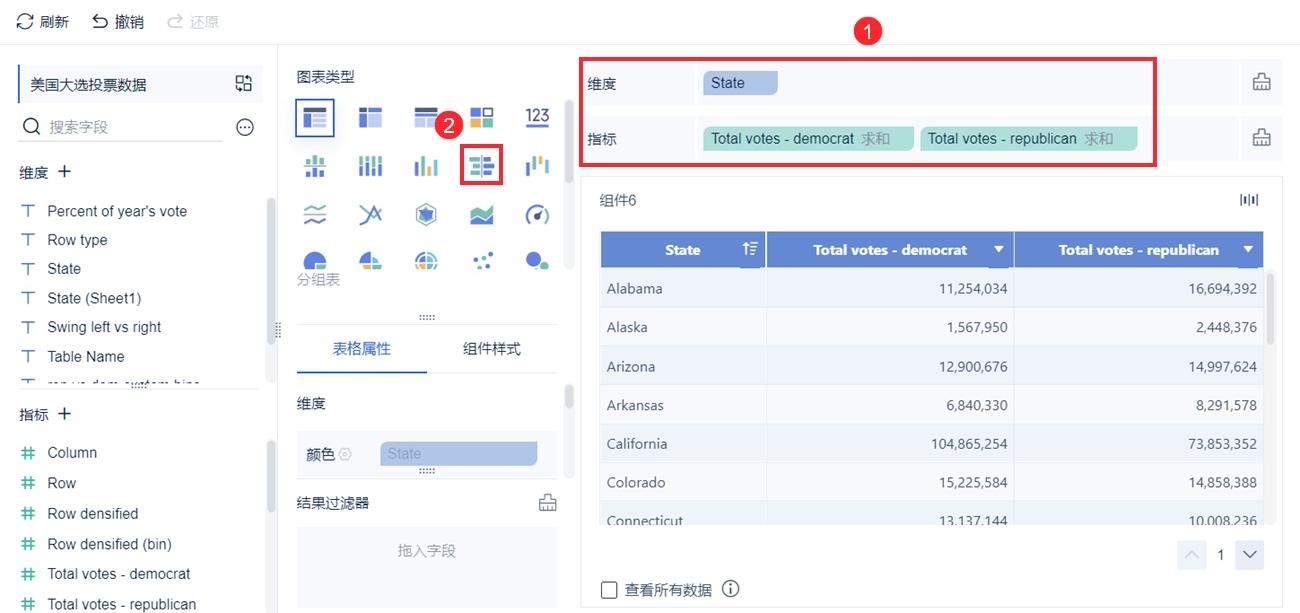
Task: Open the more options icon beside field search
Action: pos(244,127)
